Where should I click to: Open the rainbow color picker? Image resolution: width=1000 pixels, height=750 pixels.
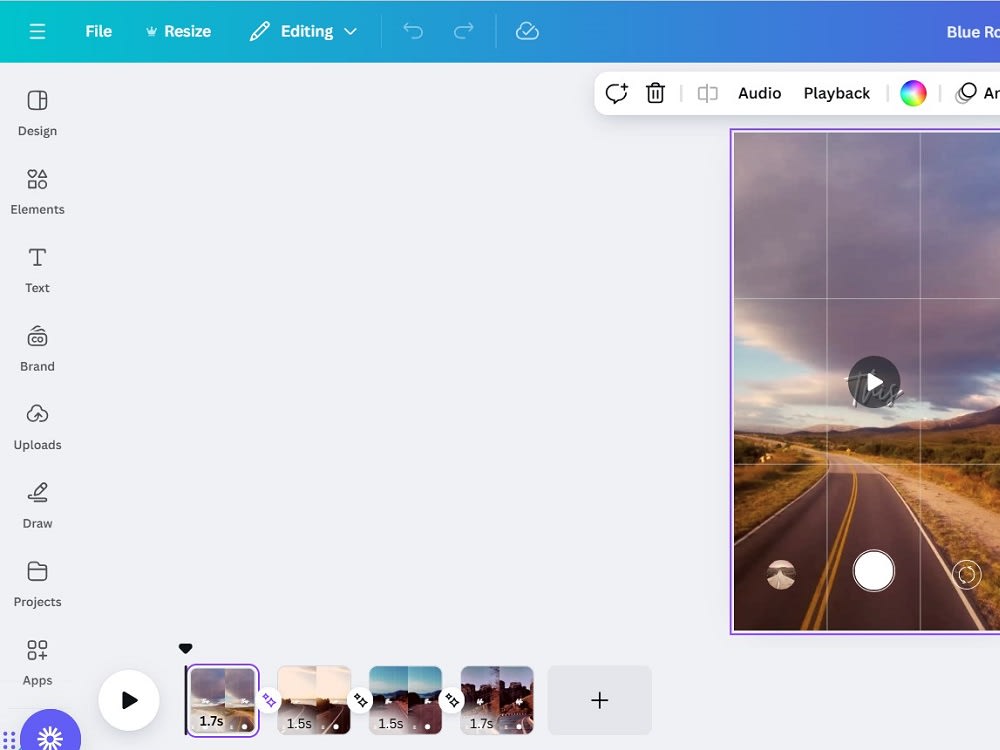click(x=913, y=93)
